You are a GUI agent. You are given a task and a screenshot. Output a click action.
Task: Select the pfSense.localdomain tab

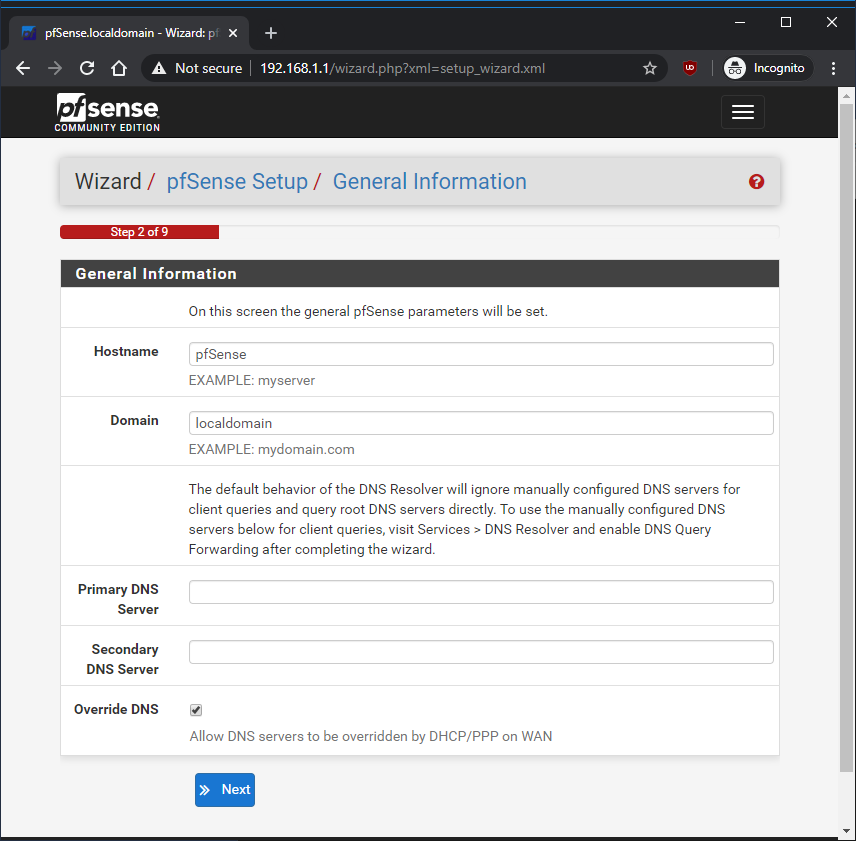tap(129, 33)
